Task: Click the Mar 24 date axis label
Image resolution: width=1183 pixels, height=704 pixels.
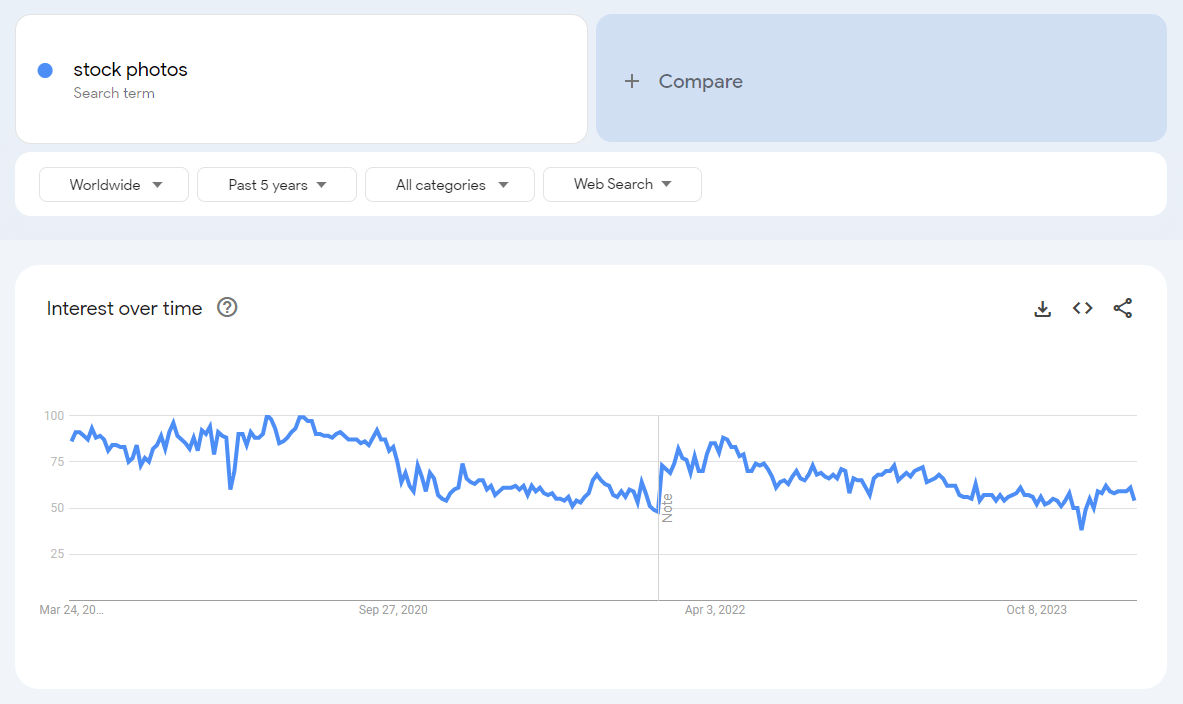Action: (x=71, y=610)
